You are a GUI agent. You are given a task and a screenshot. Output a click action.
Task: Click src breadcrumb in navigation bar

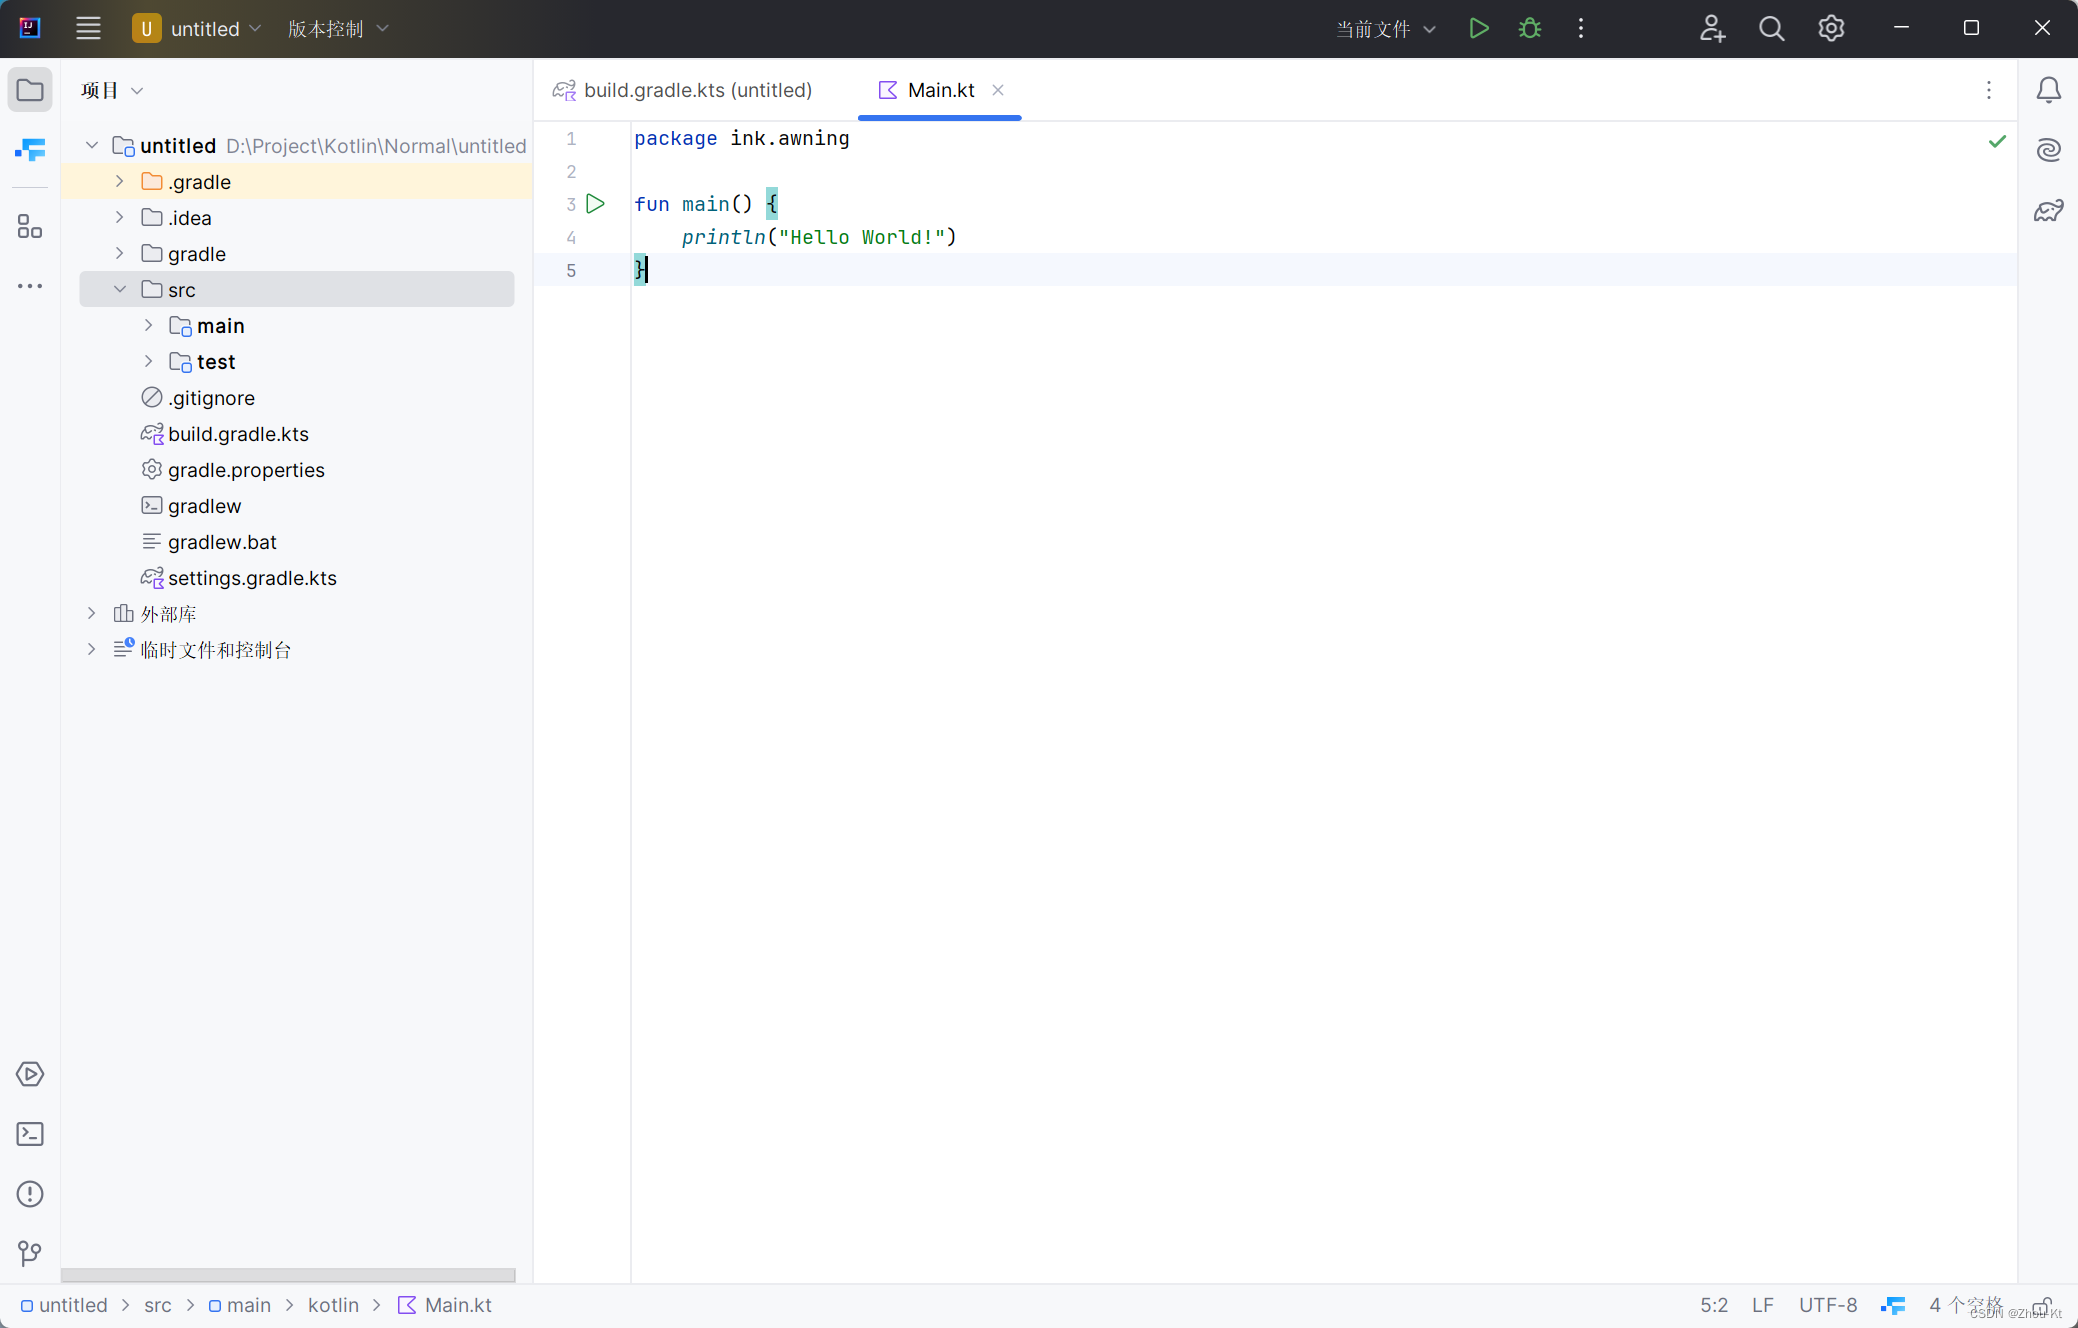pyautogui.click(x=158, y=1305)
